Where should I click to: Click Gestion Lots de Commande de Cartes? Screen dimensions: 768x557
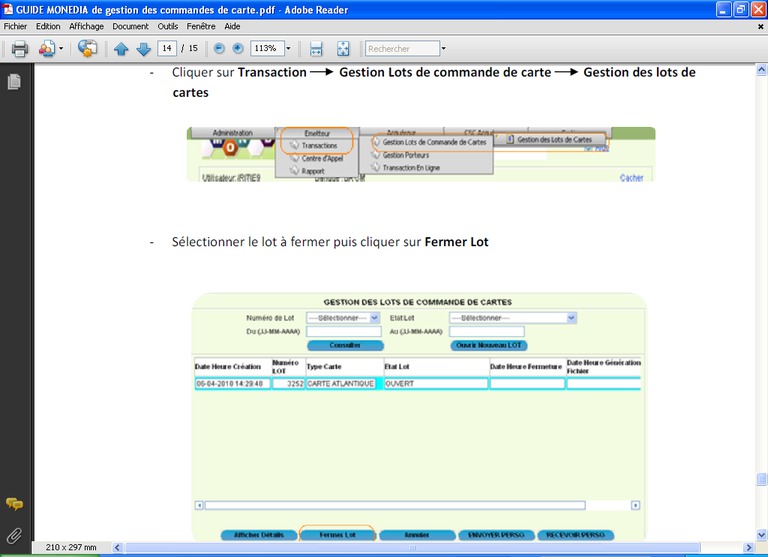434,142
